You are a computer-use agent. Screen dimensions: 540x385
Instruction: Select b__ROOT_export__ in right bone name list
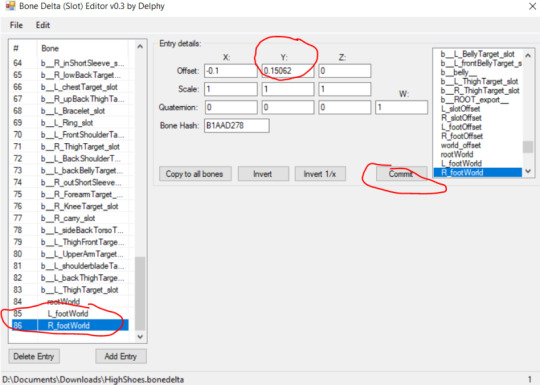click(478, 100)
